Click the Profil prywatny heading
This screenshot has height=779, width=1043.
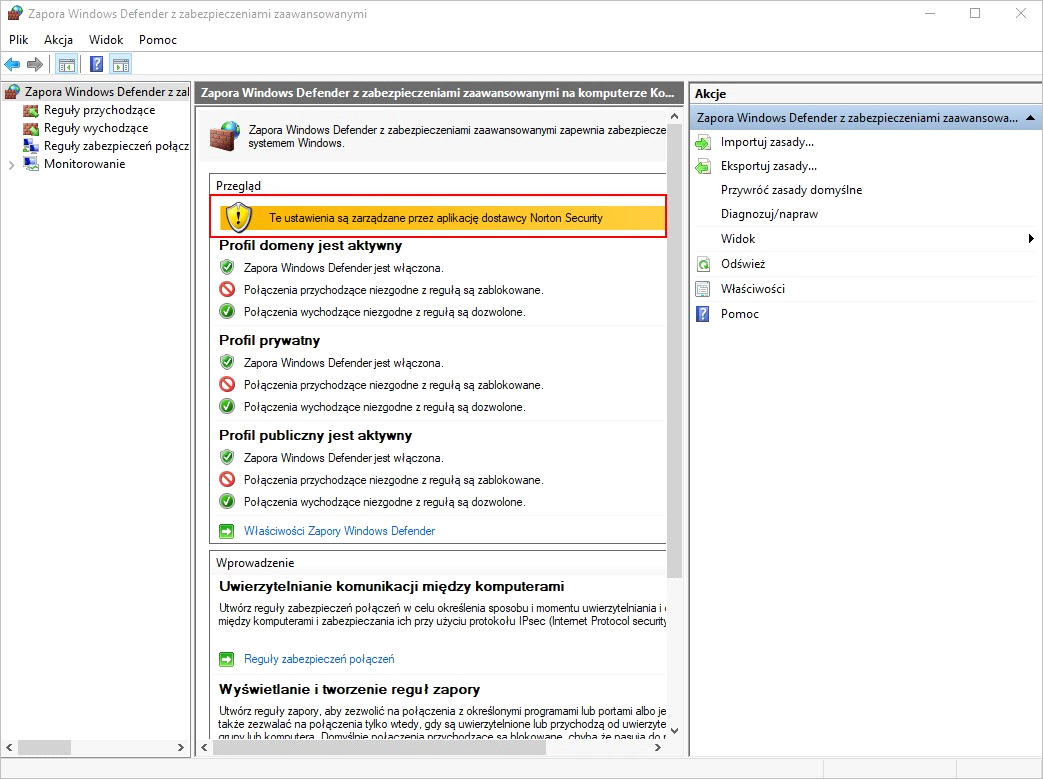click(x=269, y=341)
